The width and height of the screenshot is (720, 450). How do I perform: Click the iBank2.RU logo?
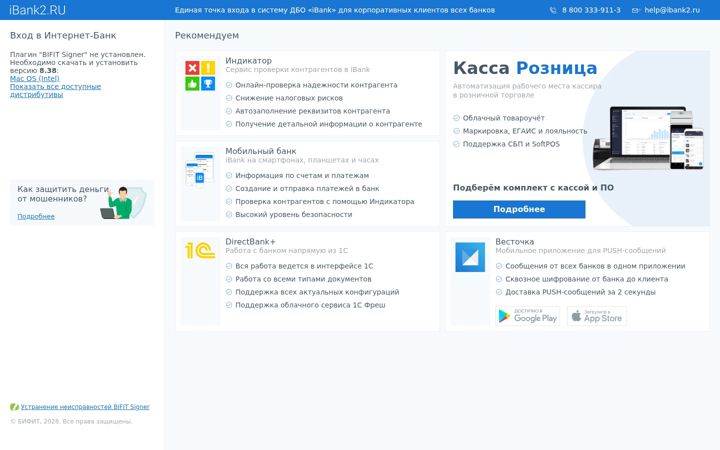pyautogui.click(x=37, y=10)
